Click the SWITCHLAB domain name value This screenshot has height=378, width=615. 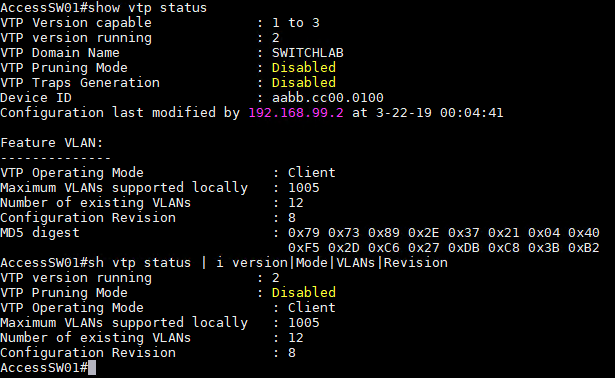coord(308,53)
